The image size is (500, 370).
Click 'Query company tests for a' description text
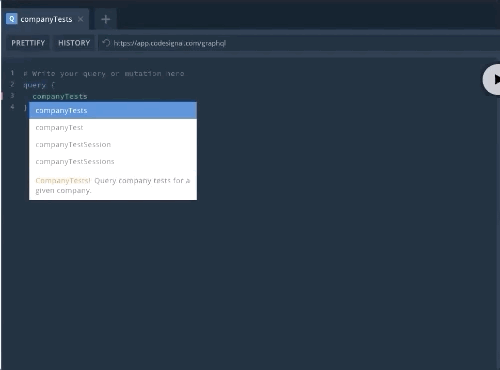click(x=142, y=180)
